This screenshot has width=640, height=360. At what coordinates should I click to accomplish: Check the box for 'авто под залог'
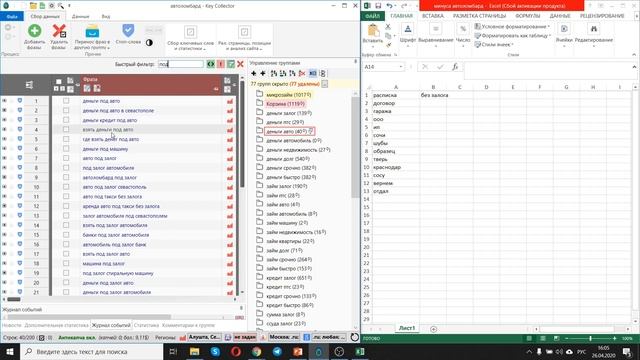[x=66, y=158]
